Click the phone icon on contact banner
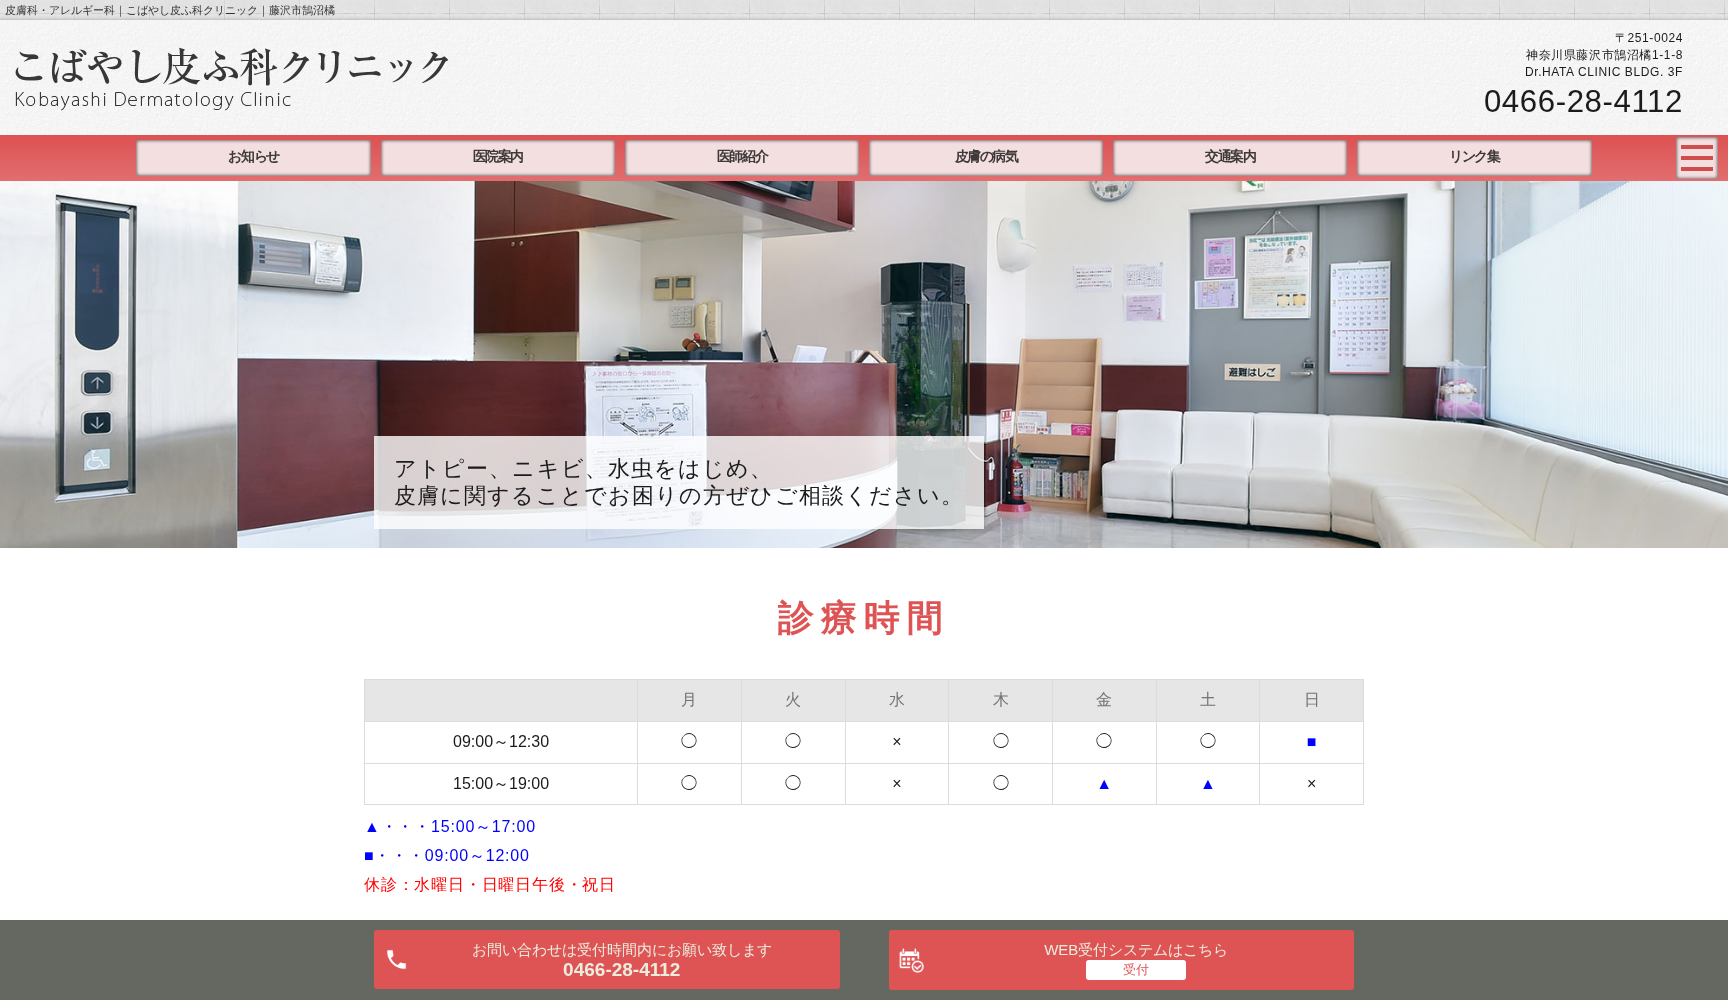The width and height of the screenshot is (1728, 1000). click(398, 959)
